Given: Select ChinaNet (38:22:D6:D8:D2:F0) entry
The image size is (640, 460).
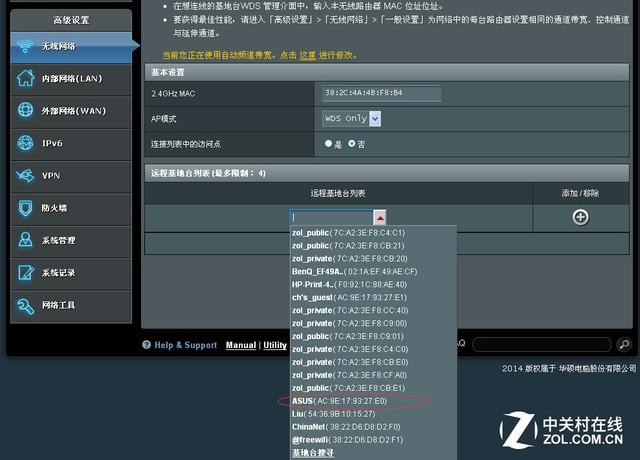Looking at the screenshot, I should tap(346, 427).
